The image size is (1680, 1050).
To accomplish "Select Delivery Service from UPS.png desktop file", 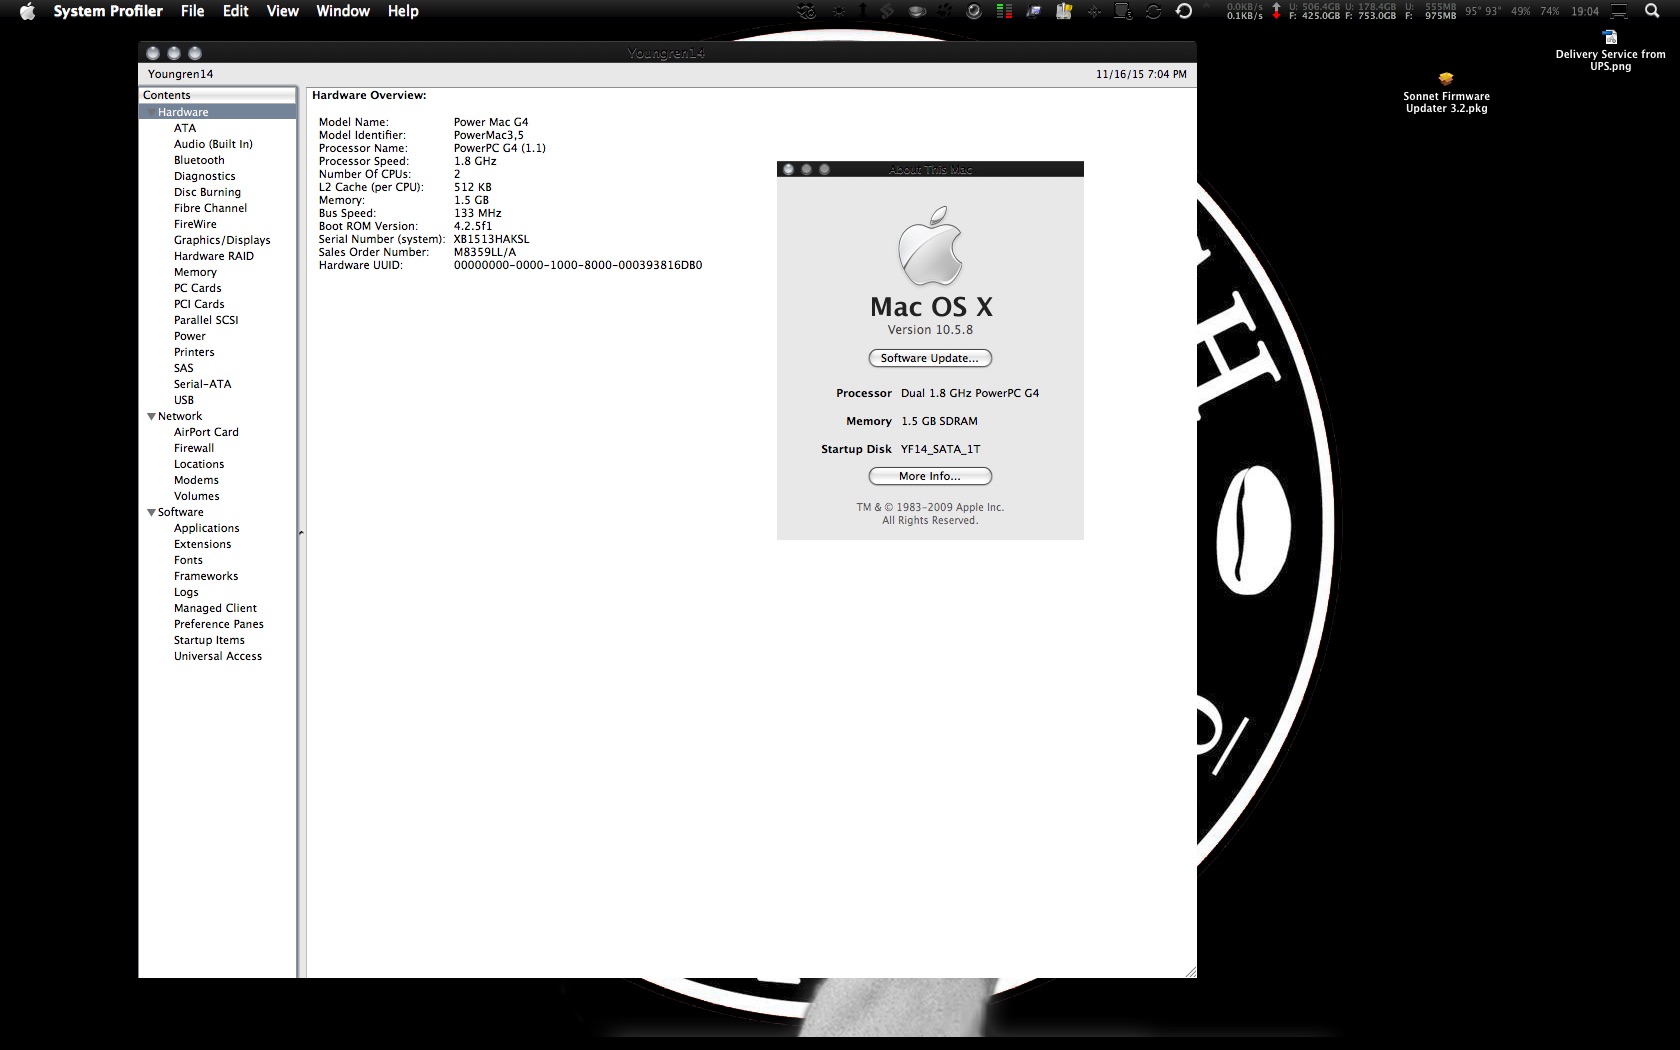I will 1610,51.
